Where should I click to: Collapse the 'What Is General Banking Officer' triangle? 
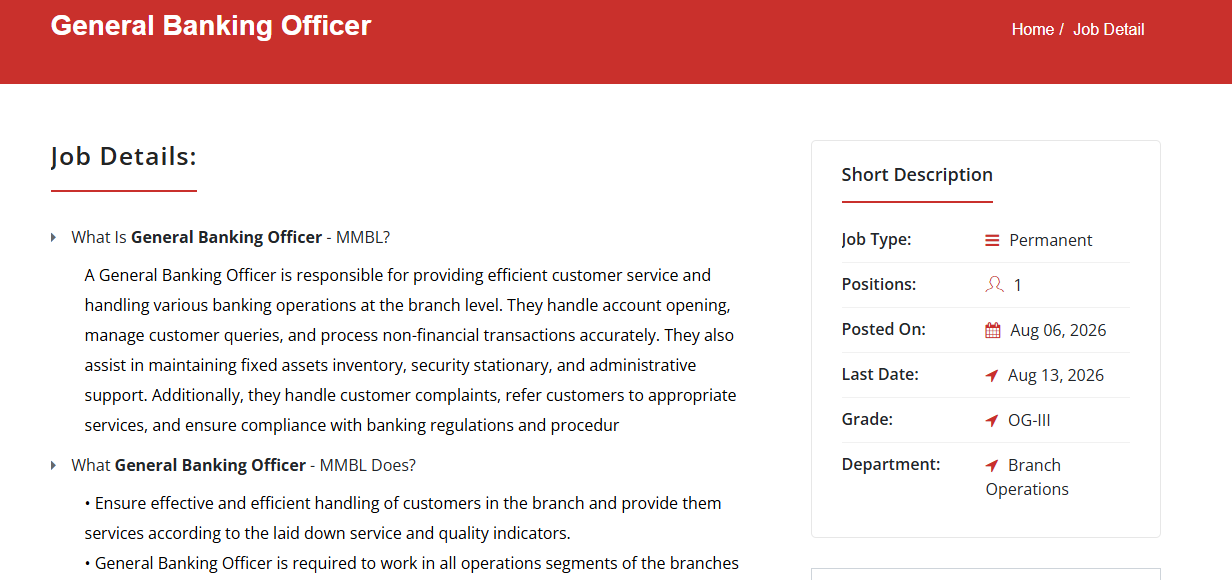[x=54, y=237]
